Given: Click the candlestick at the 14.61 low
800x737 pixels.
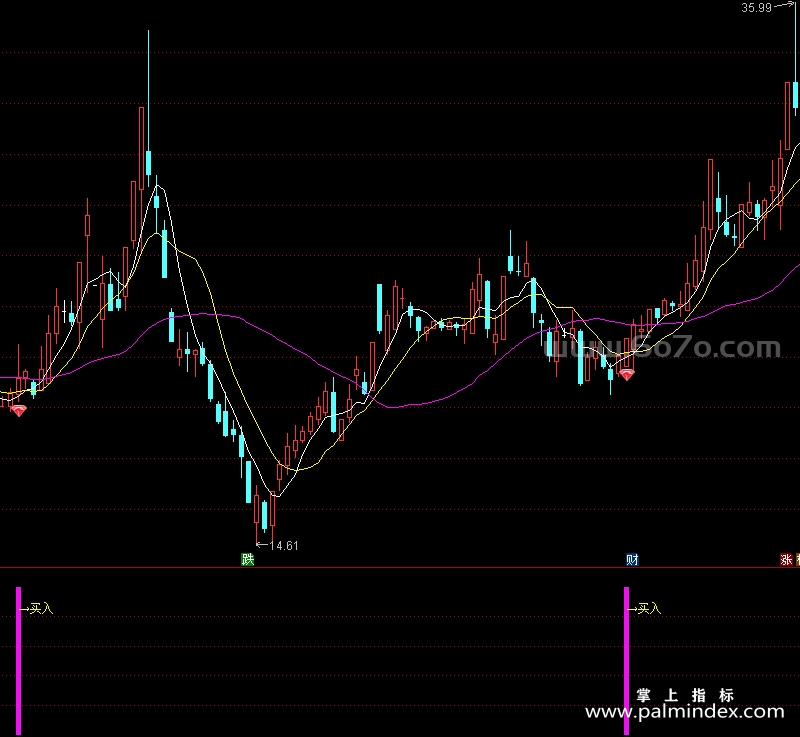Looking at the screenshot, I should (x=257, y=515).
